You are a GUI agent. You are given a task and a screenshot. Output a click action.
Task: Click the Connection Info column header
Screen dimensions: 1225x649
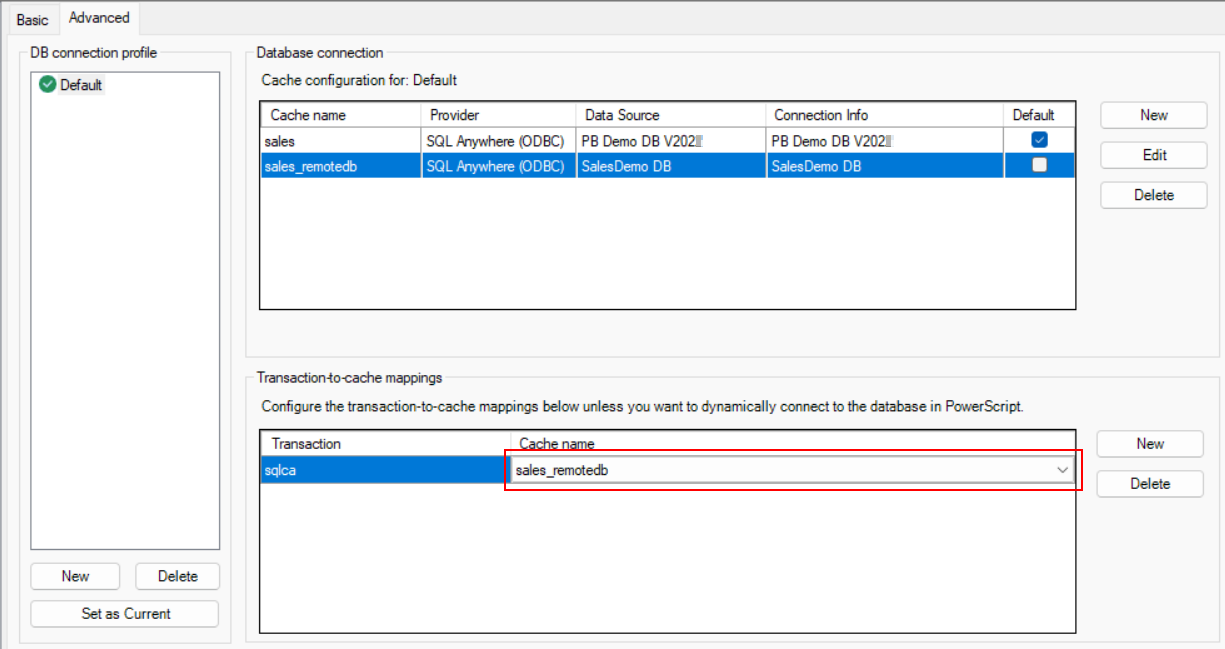(884, 115)
